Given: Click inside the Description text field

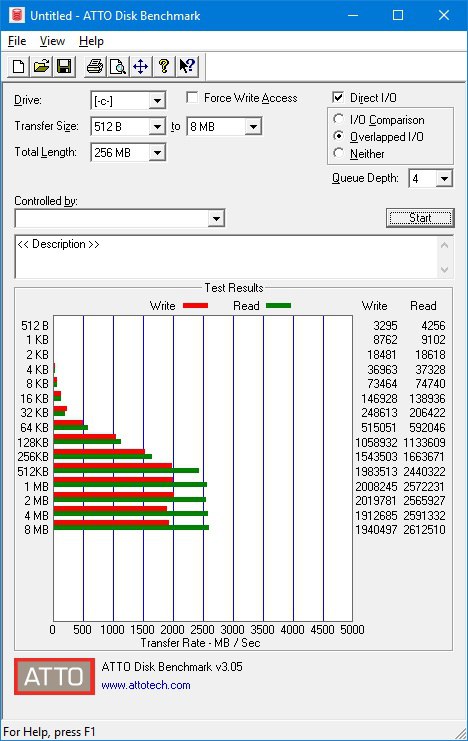Looking at the screenshot, I should click(x=228, y=257).
